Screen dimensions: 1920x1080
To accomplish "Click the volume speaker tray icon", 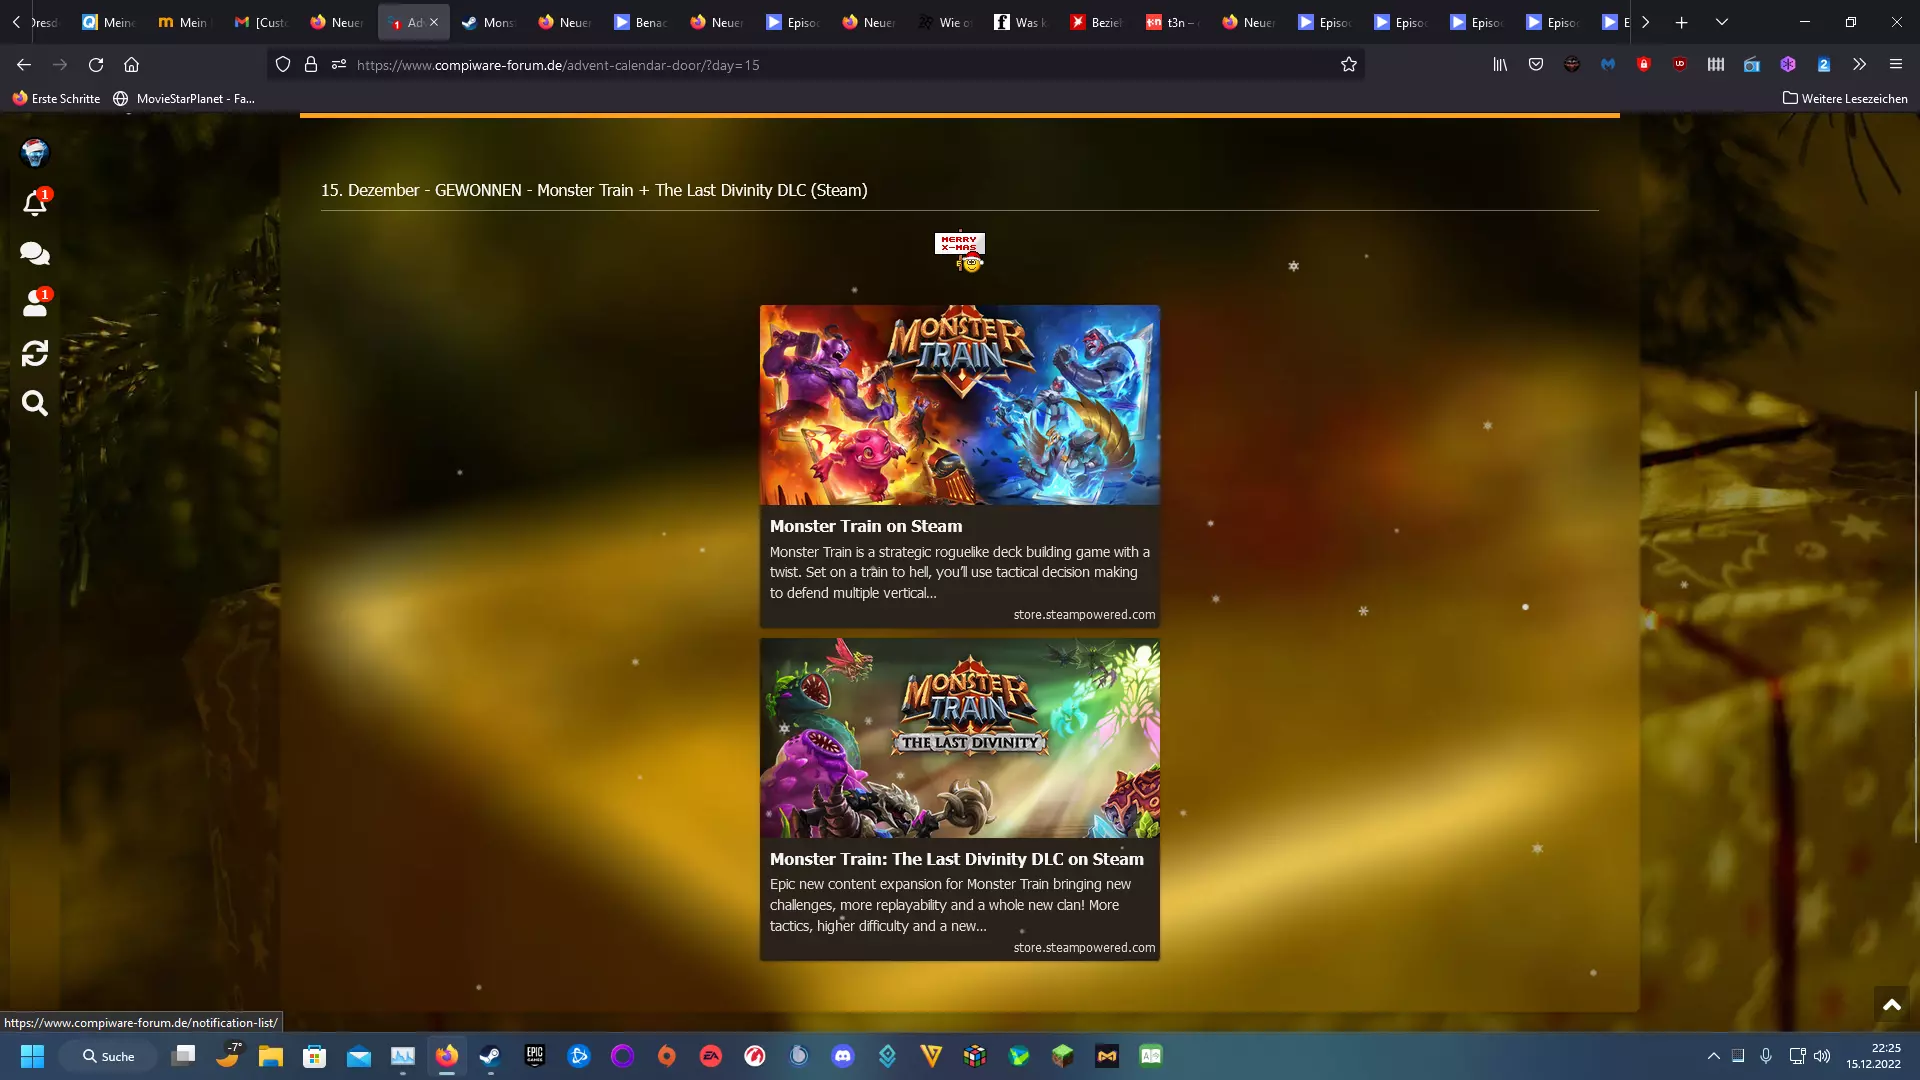I will click(1822, 1056).
